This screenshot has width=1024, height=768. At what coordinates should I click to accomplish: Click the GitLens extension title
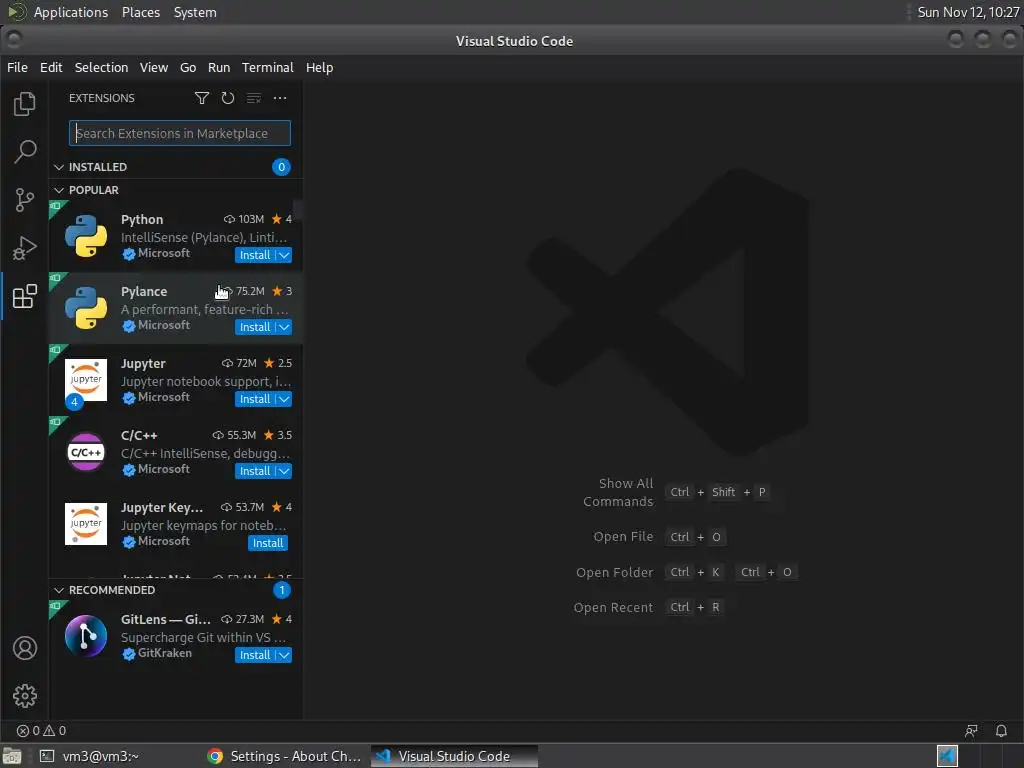coord(166,619)
